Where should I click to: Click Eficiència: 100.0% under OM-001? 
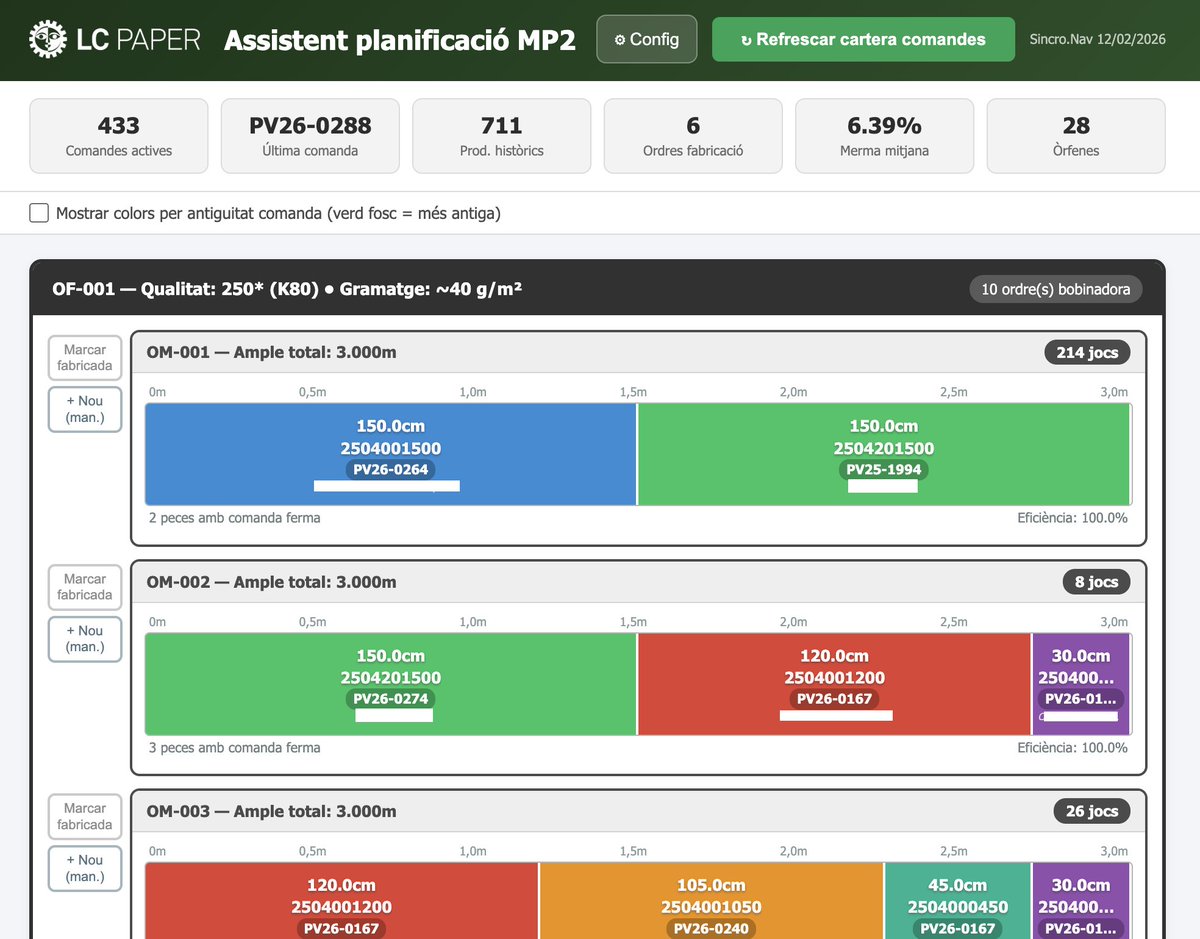pos(1072,518)
